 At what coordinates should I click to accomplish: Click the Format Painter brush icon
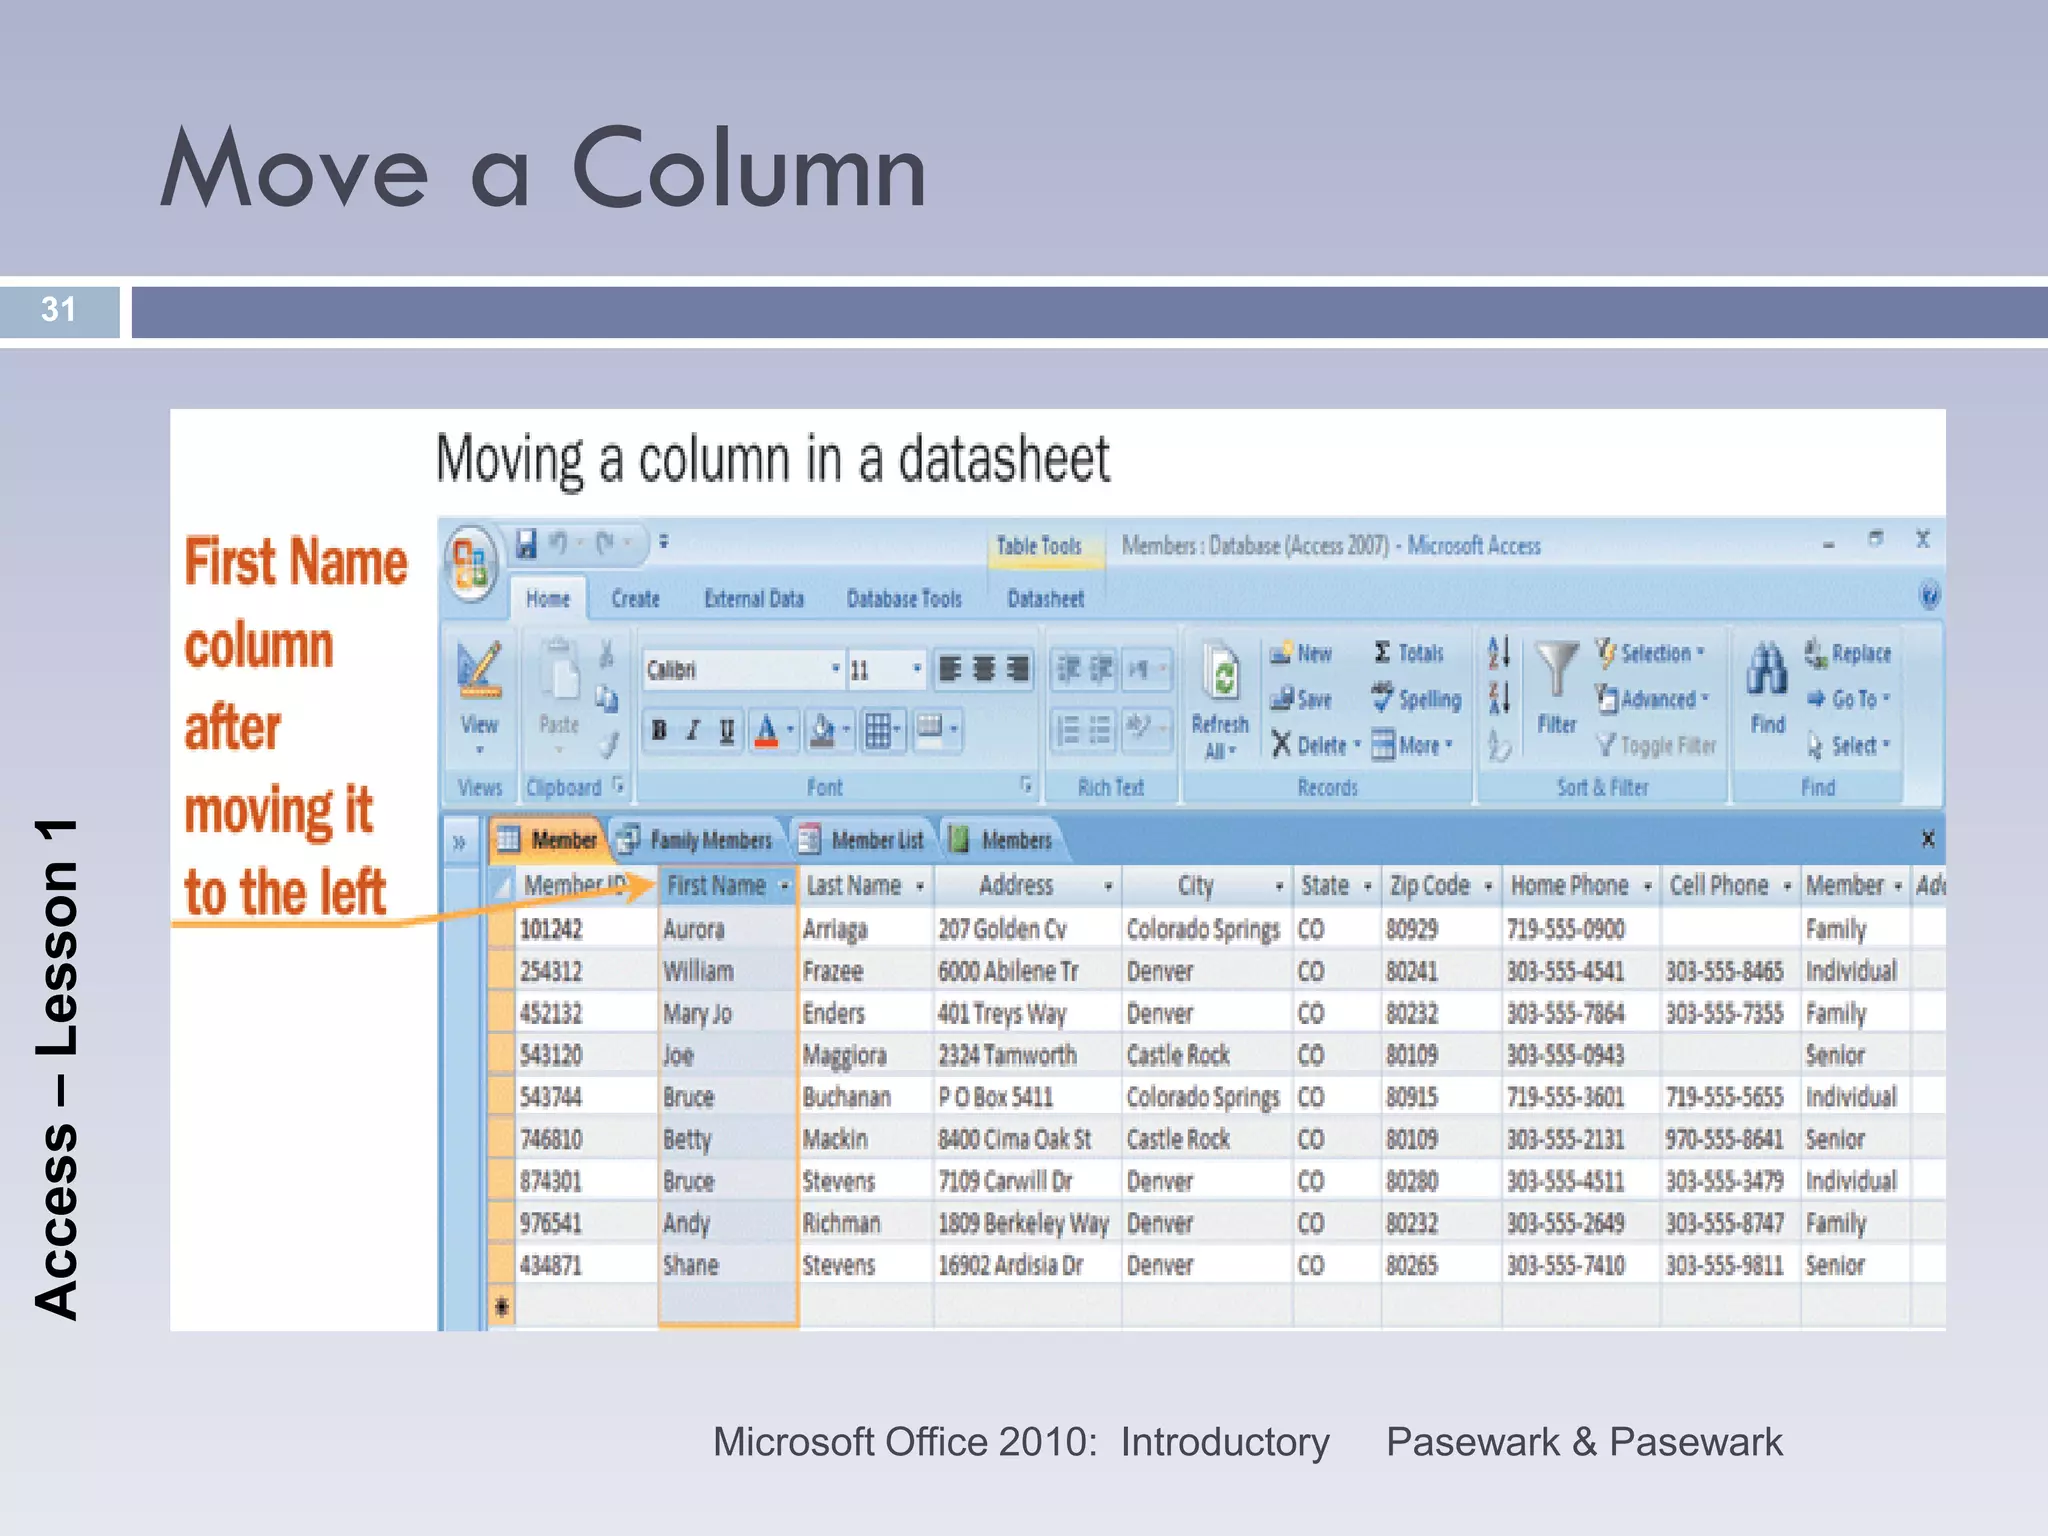[x=607, y=744]
